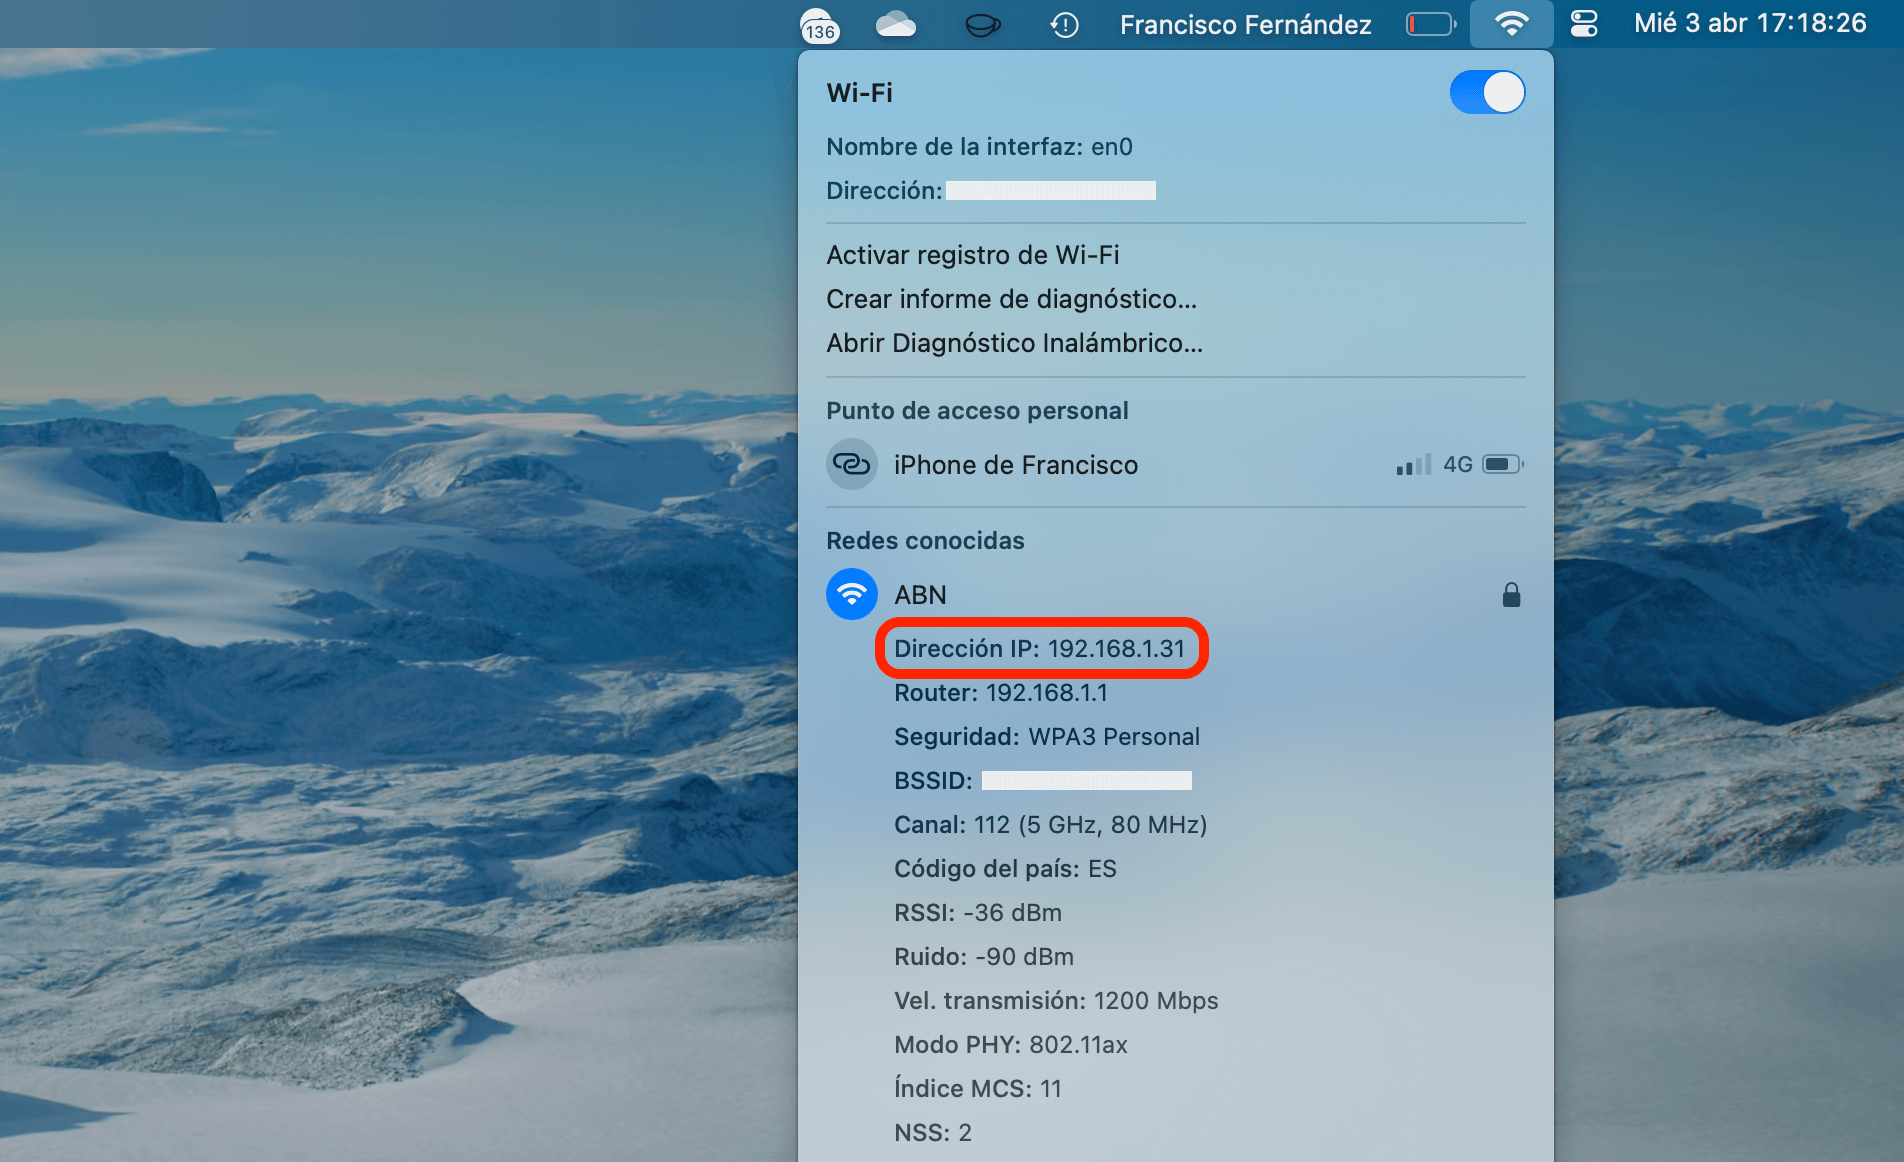Open the Wi-Fi status menu icon
The image size is (1904, 1162).
[1511, 23]
